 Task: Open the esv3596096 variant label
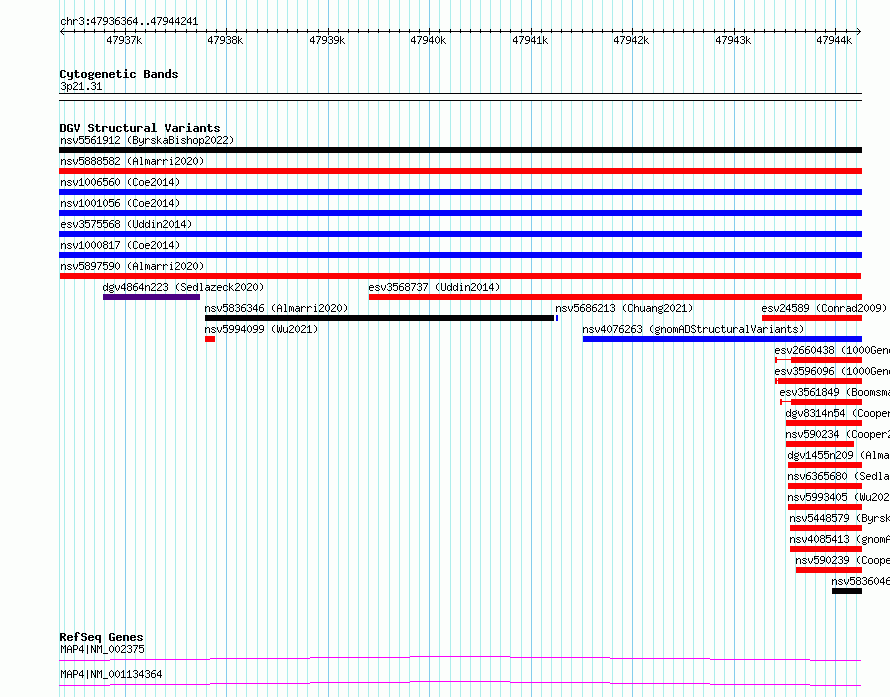(x=832, y=371)
